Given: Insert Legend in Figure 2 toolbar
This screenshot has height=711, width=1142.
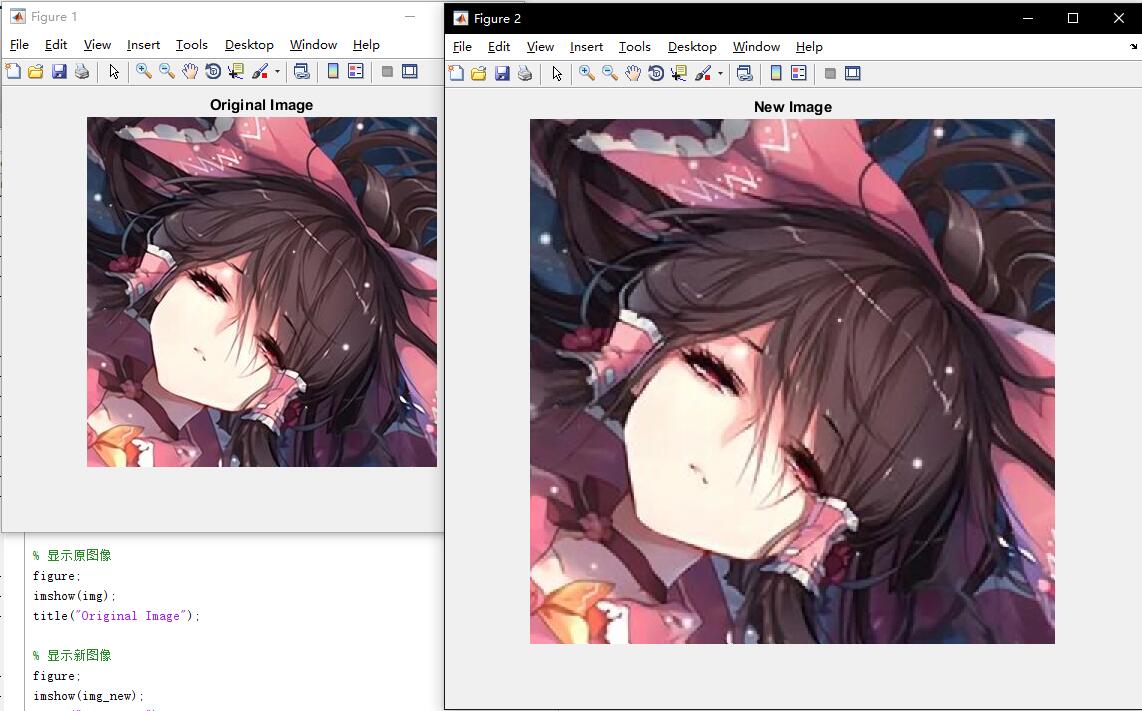Looking at the screenshot, I should tap(798, 73).
